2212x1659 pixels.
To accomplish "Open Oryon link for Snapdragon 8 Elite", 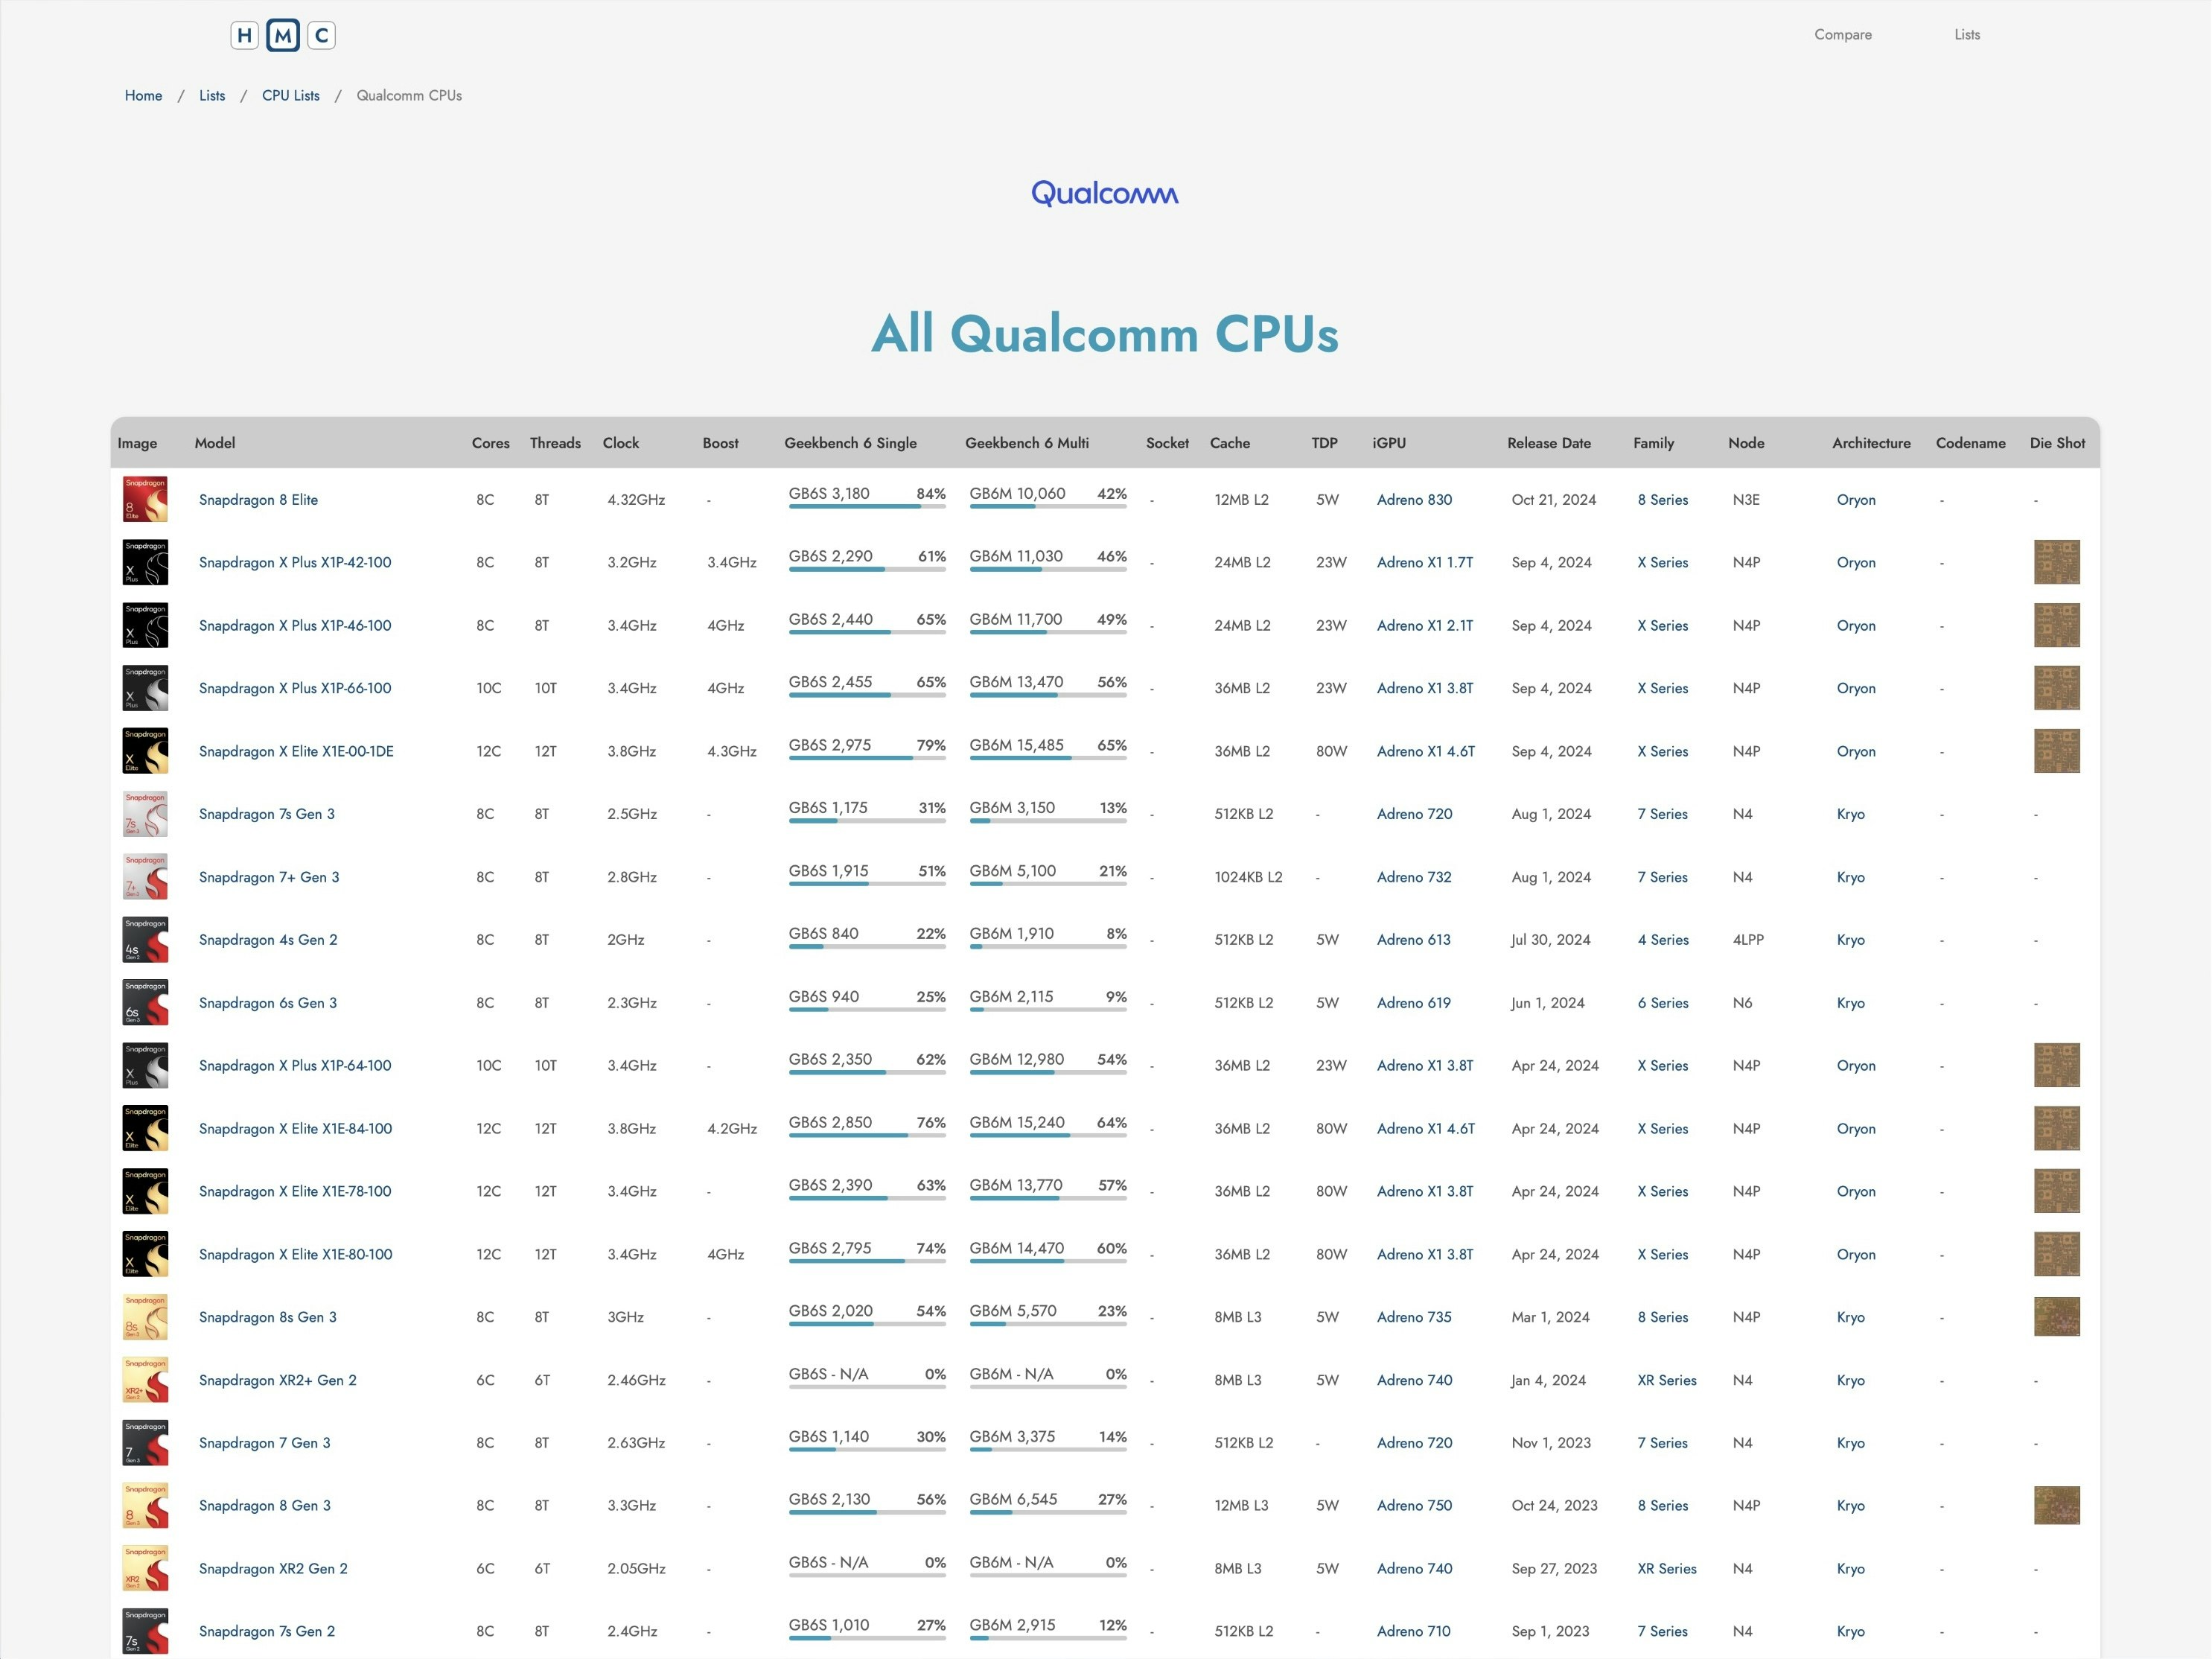I will pos(1856,500).
